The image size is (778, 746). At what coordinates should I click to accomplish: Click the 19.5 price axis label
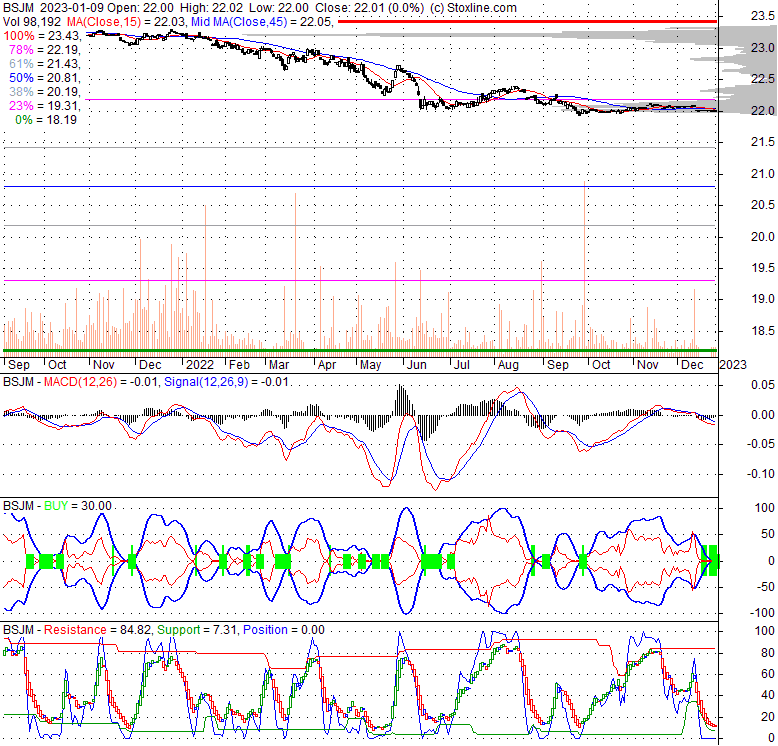pyautogui.click(x=762, y=268)
